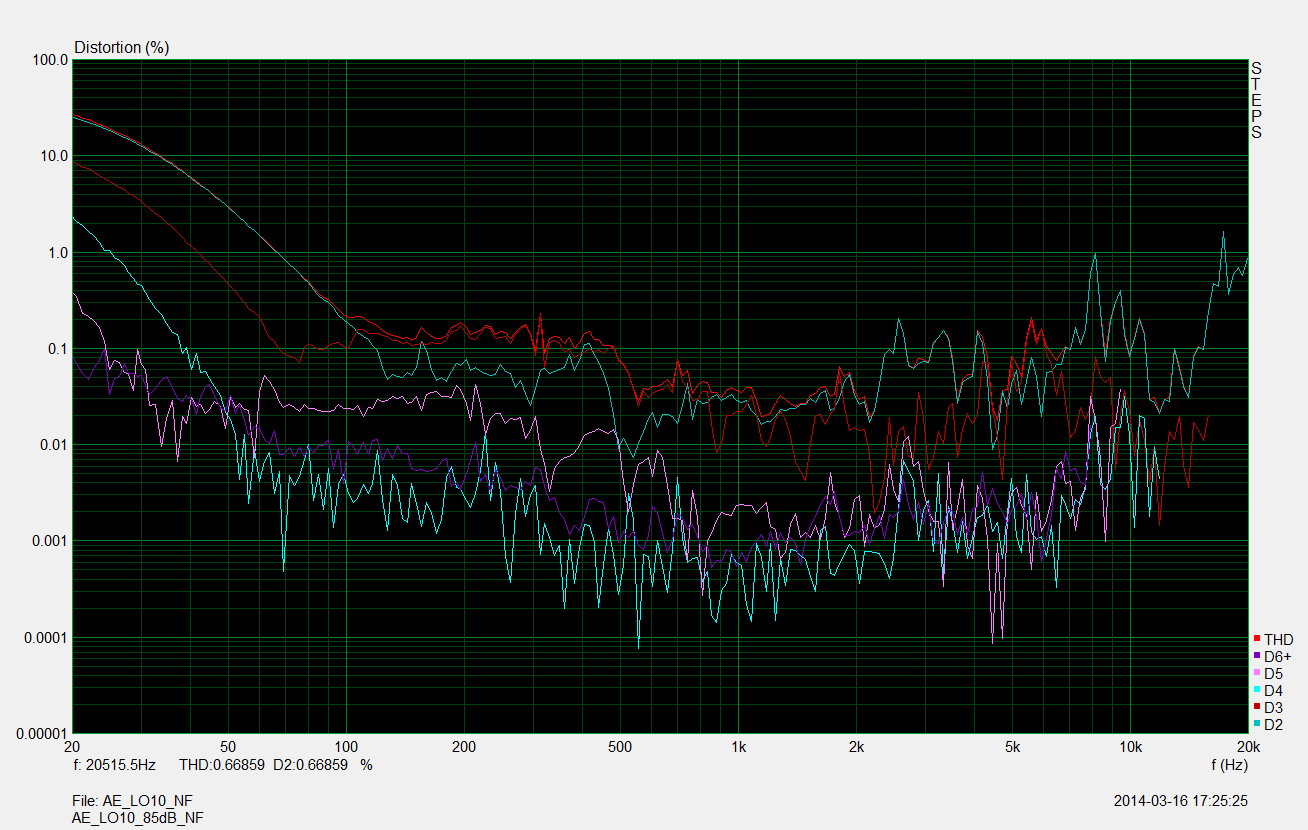Screen dimensions: 1308x830
Task: Click the pink D5 legend swatch
Action: (1256, 673)
